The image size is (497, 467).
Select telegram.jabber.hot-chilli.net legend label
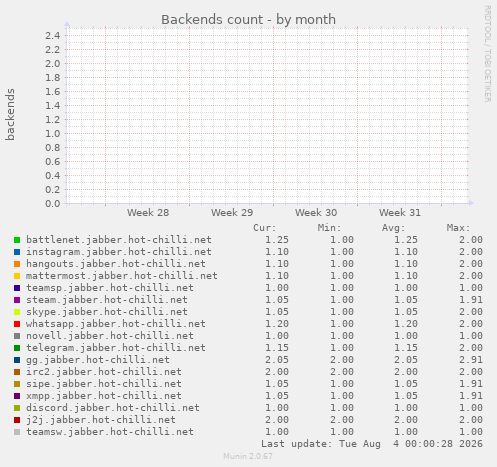[x=116, y=348]
